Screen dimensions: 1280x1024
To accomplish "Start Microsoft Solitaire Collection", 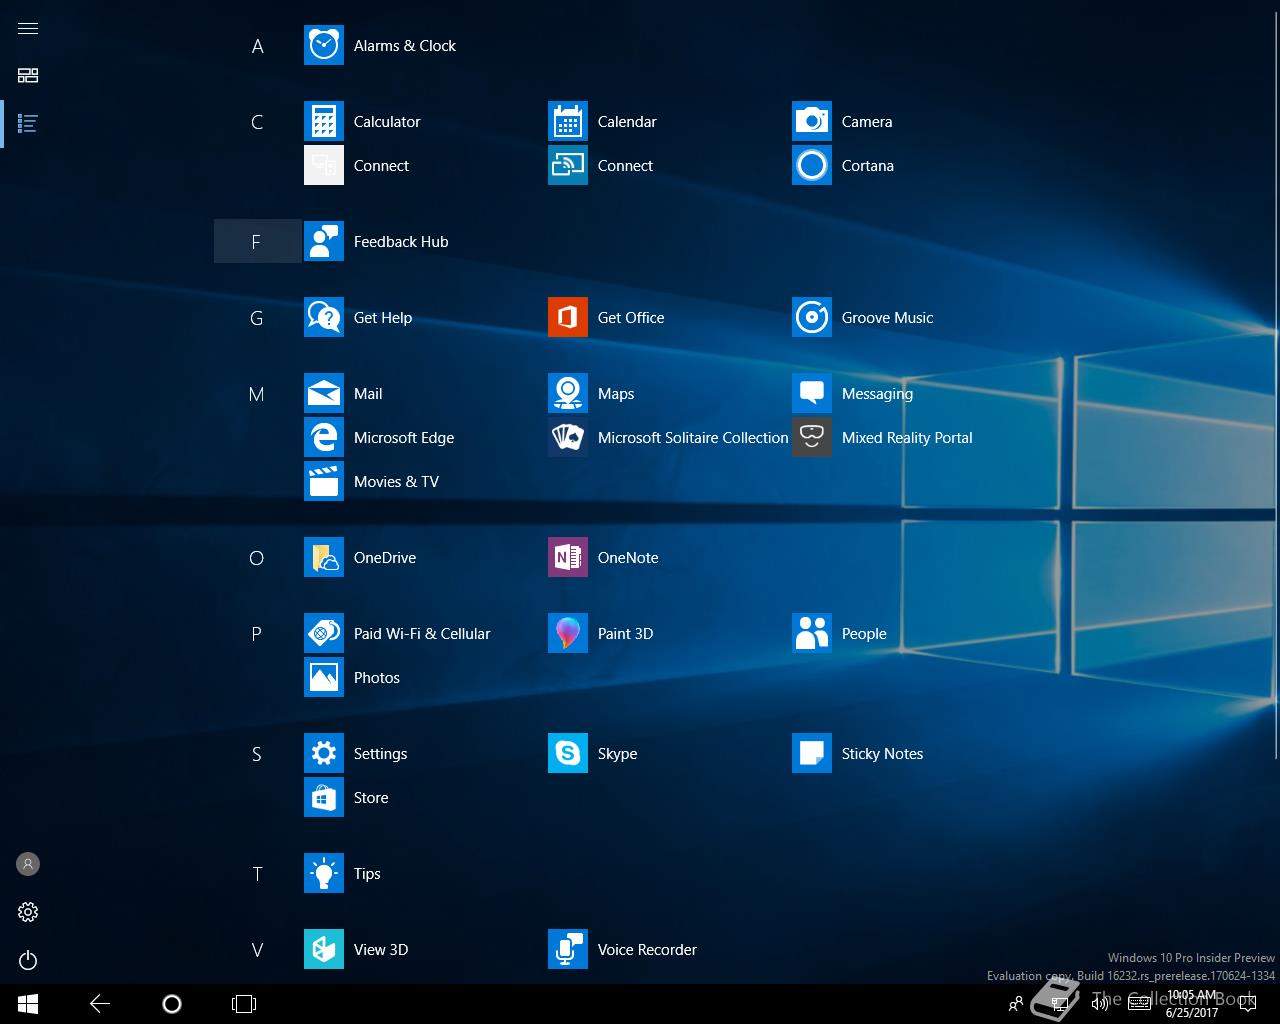I will (x=668, y=438).
